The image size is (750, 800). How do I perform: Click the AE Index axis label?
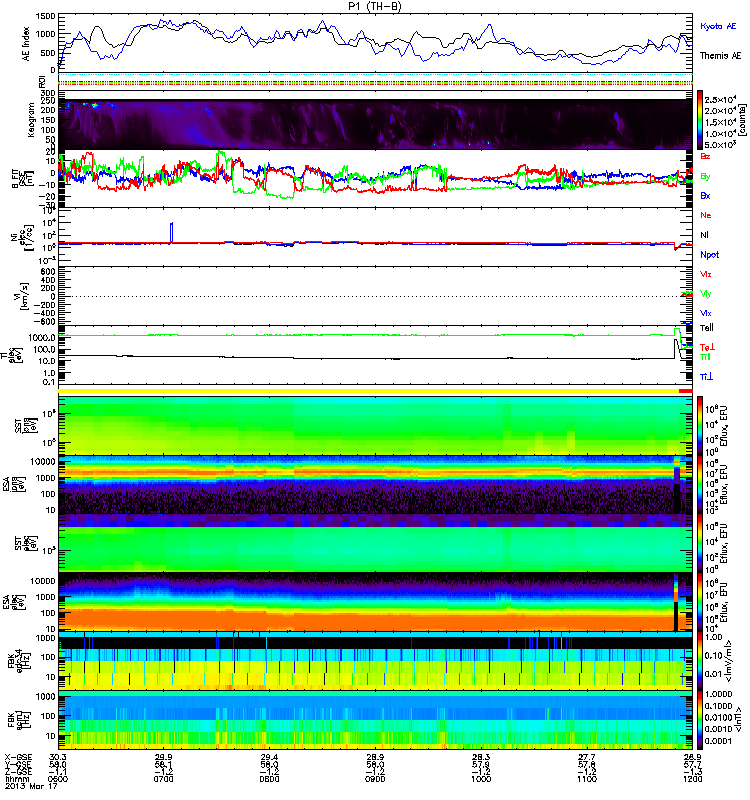coord(26,44)
